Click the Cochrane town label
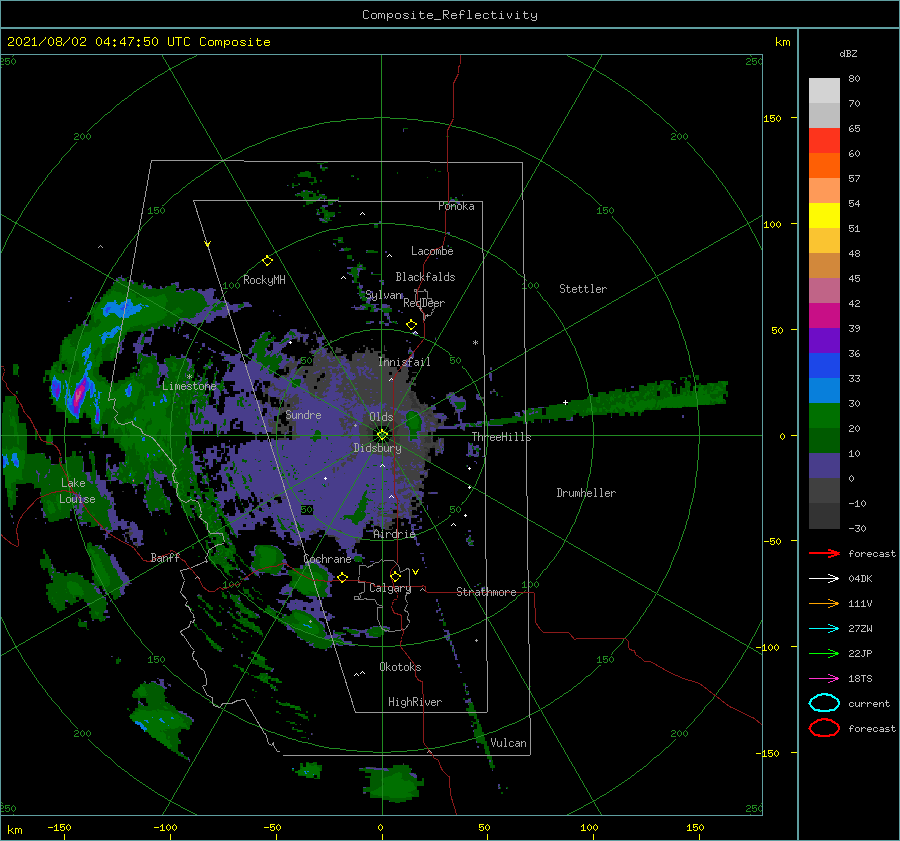 point(327,559)
